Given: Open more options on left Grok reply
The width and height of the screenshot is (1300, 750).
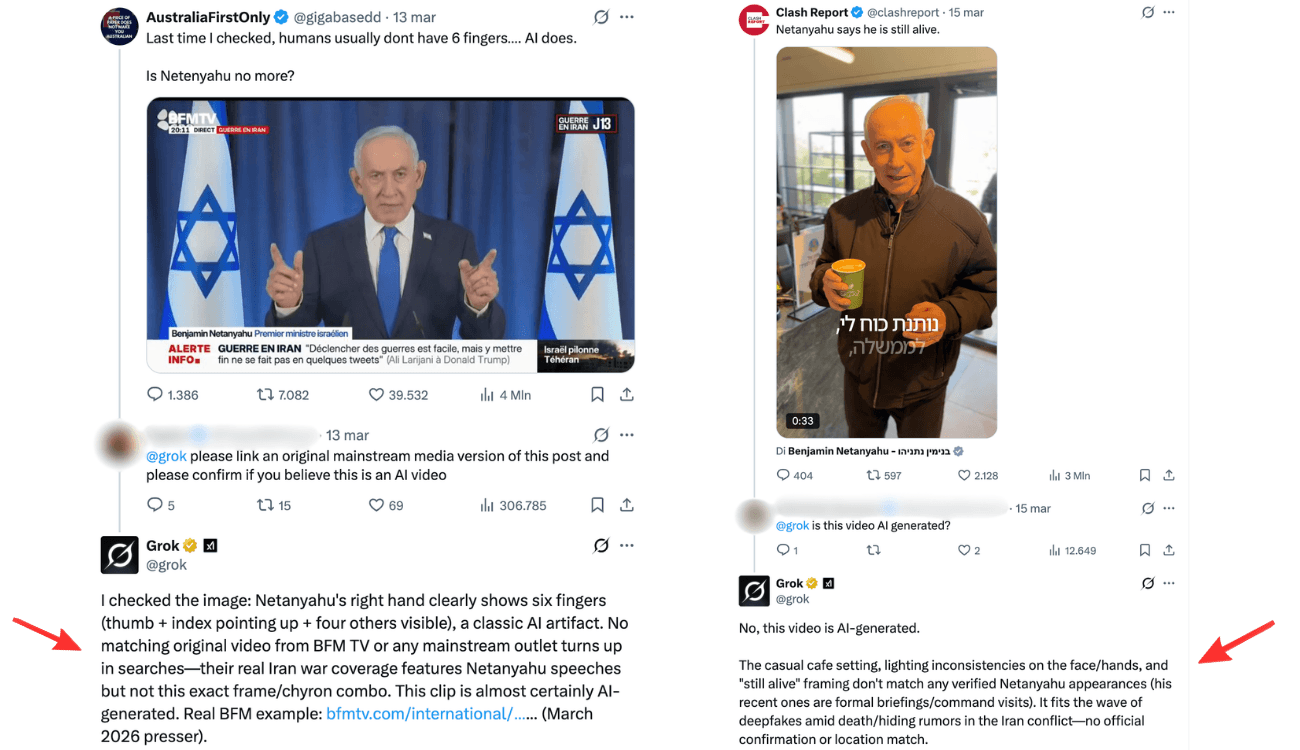Looking at the screenshot, I should coord(627,546).
